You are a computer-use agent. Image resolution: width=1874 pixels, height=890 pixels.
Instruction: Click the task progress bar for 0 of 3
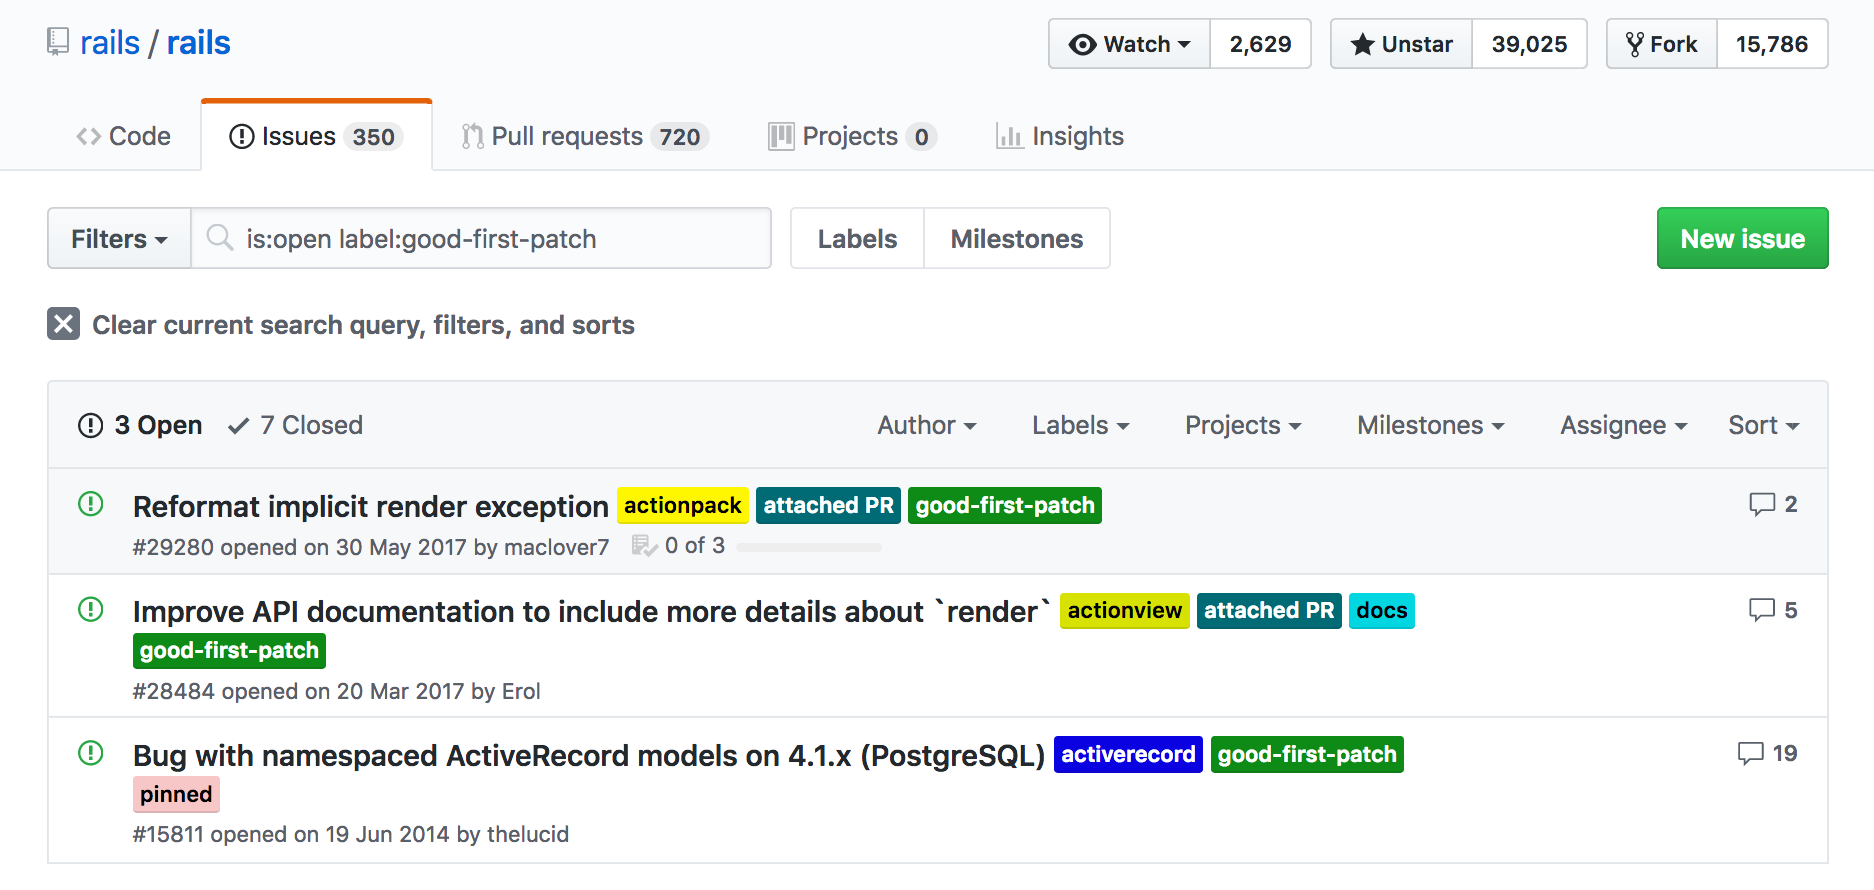point(809,547)
